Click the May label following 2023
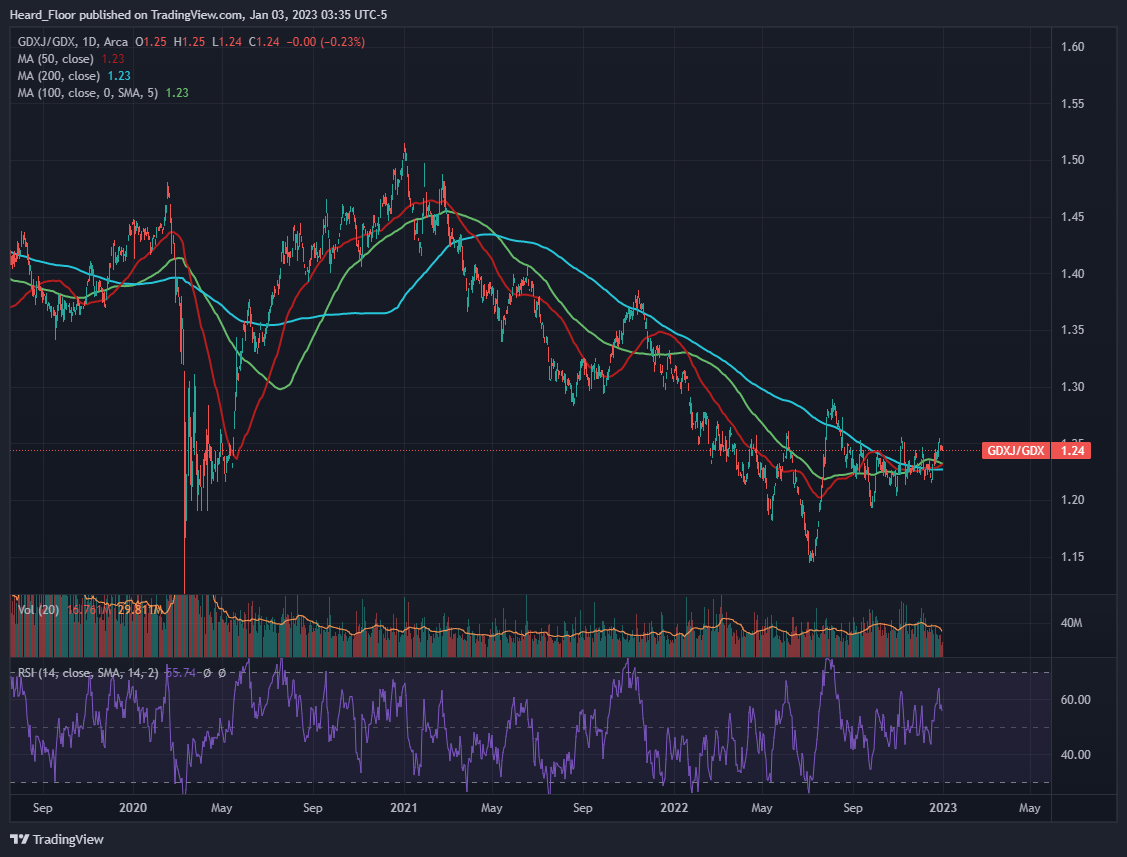Viewport: 1127px width, 857px height. click(1030, 807)
